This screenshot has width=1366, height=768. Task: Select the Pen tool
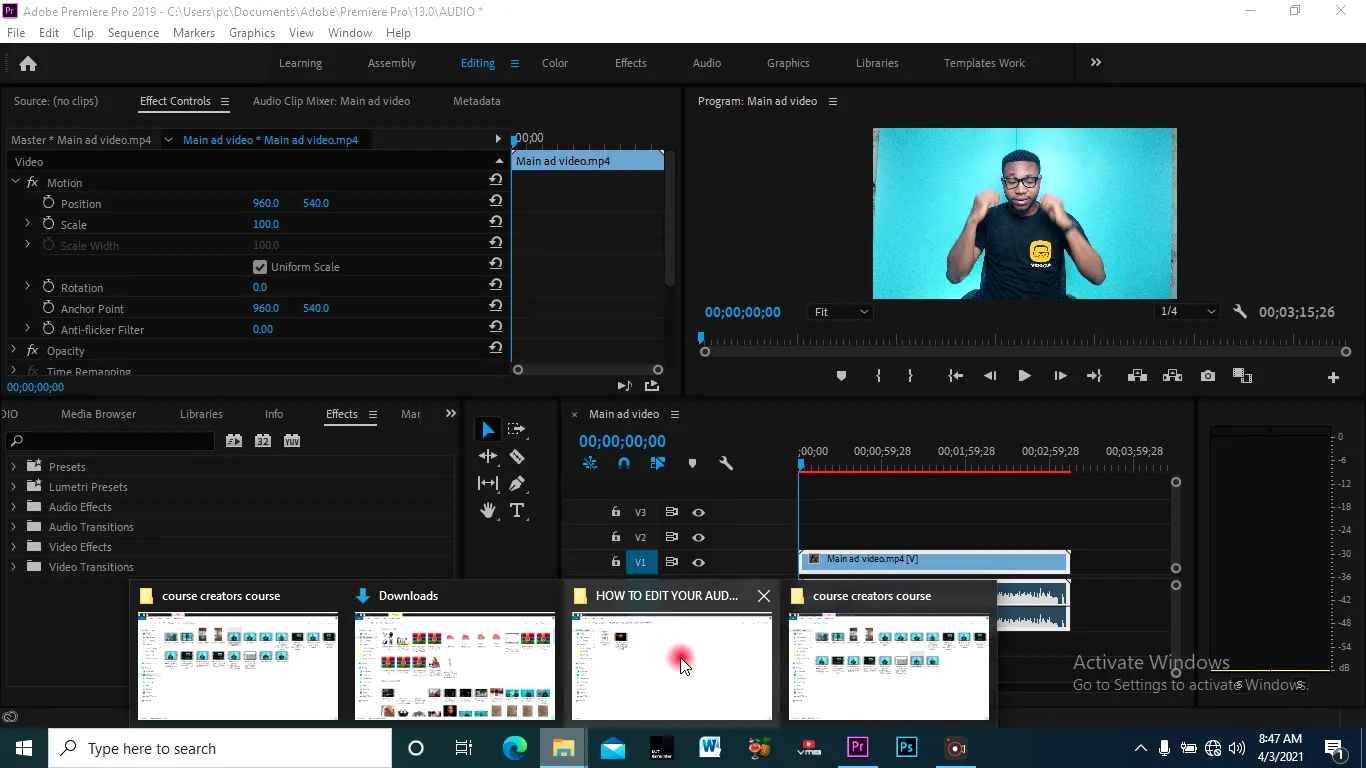pos(517,483)
